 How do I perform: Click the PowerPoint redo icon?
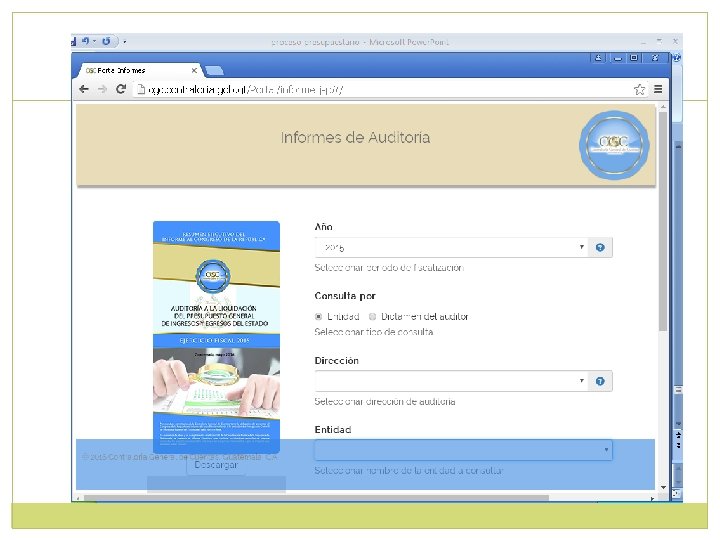[x=106, y=41]
